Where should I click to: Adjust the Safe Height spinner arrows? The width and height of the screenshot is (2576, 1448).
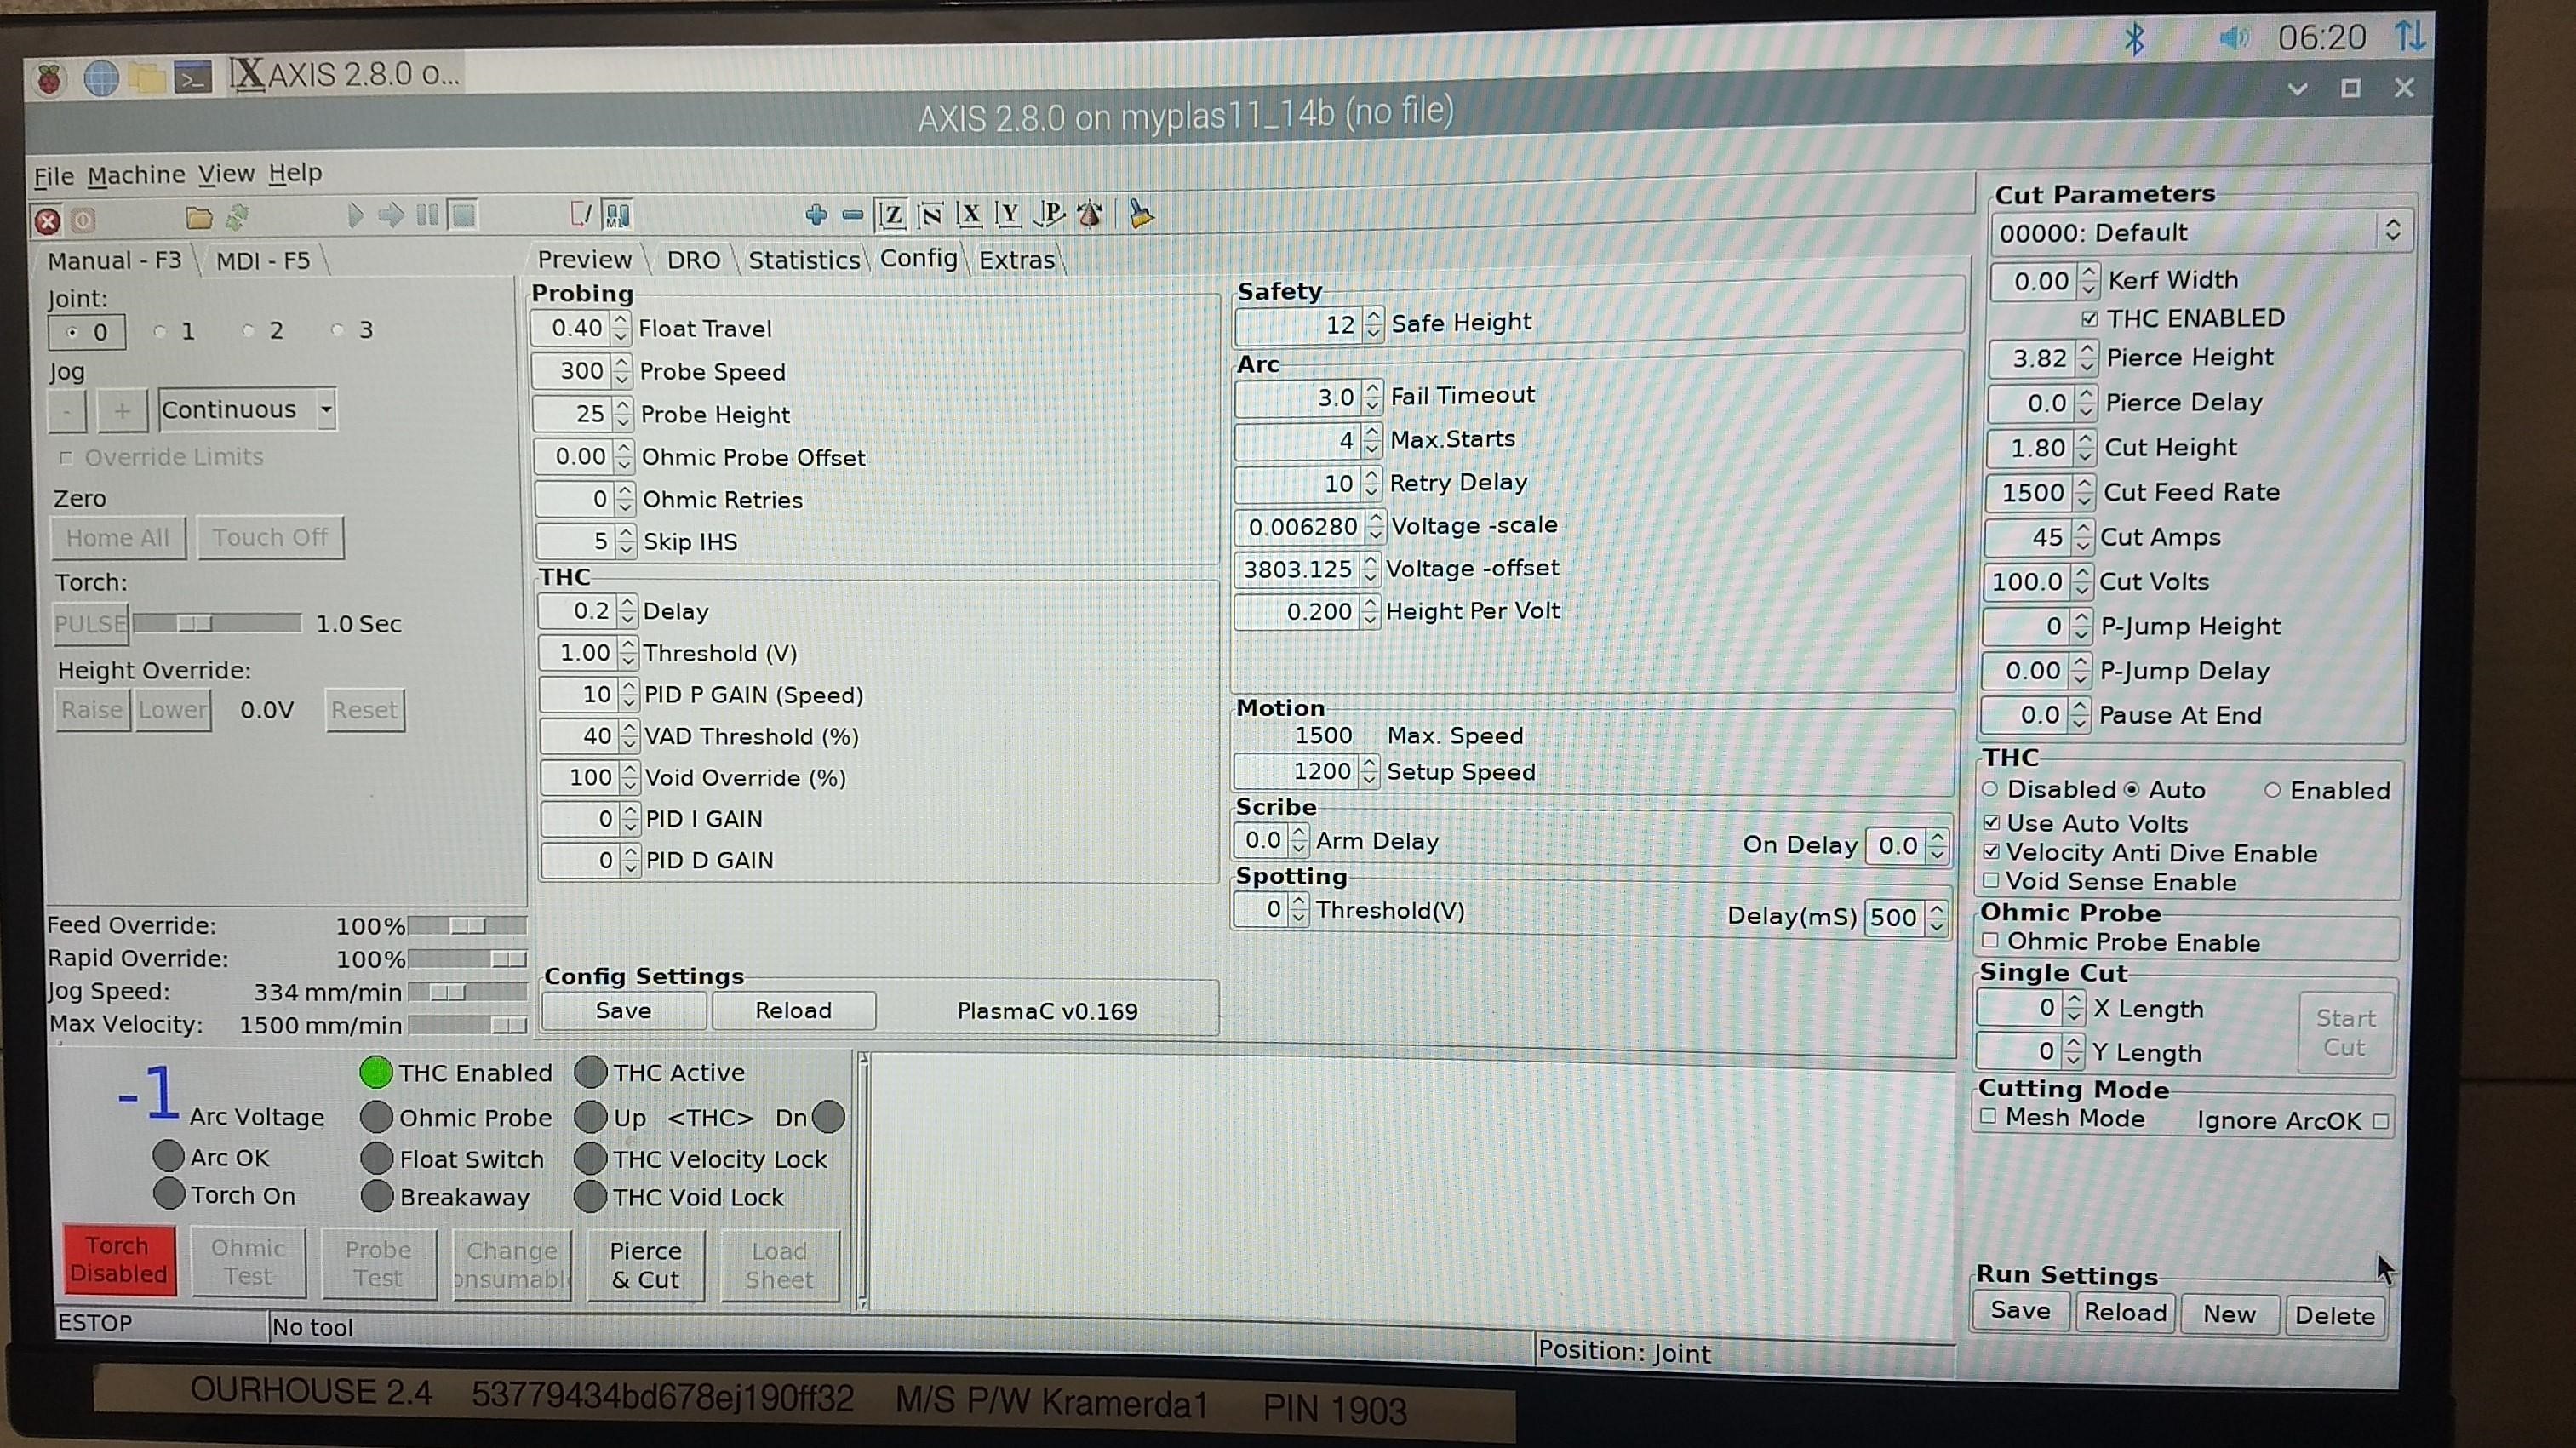click(1374, 324)
